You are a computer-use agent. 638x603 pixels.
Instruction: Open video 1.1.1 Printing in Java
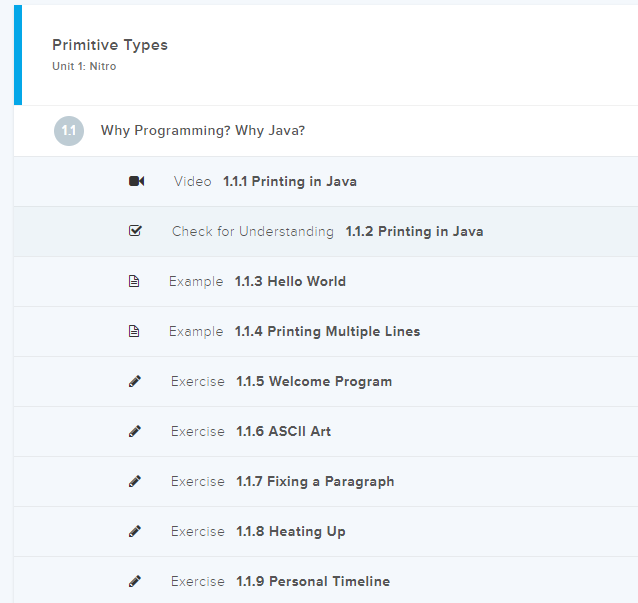tap(289, 181)
